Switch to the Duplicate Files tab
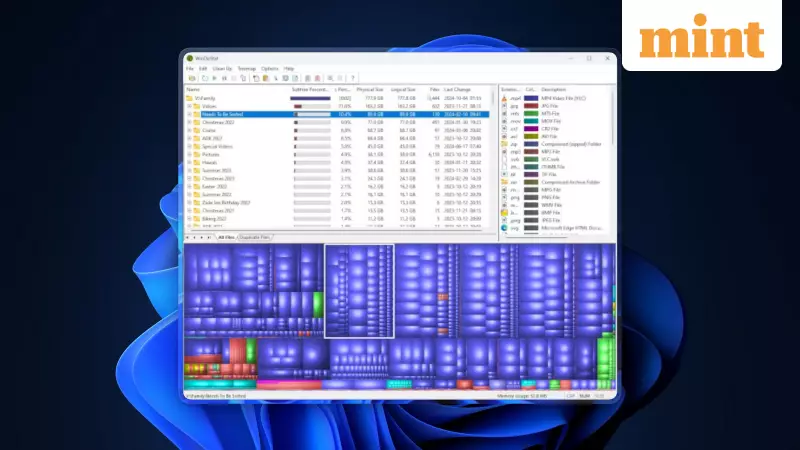800x450 pixels. (x=254, y=237)
